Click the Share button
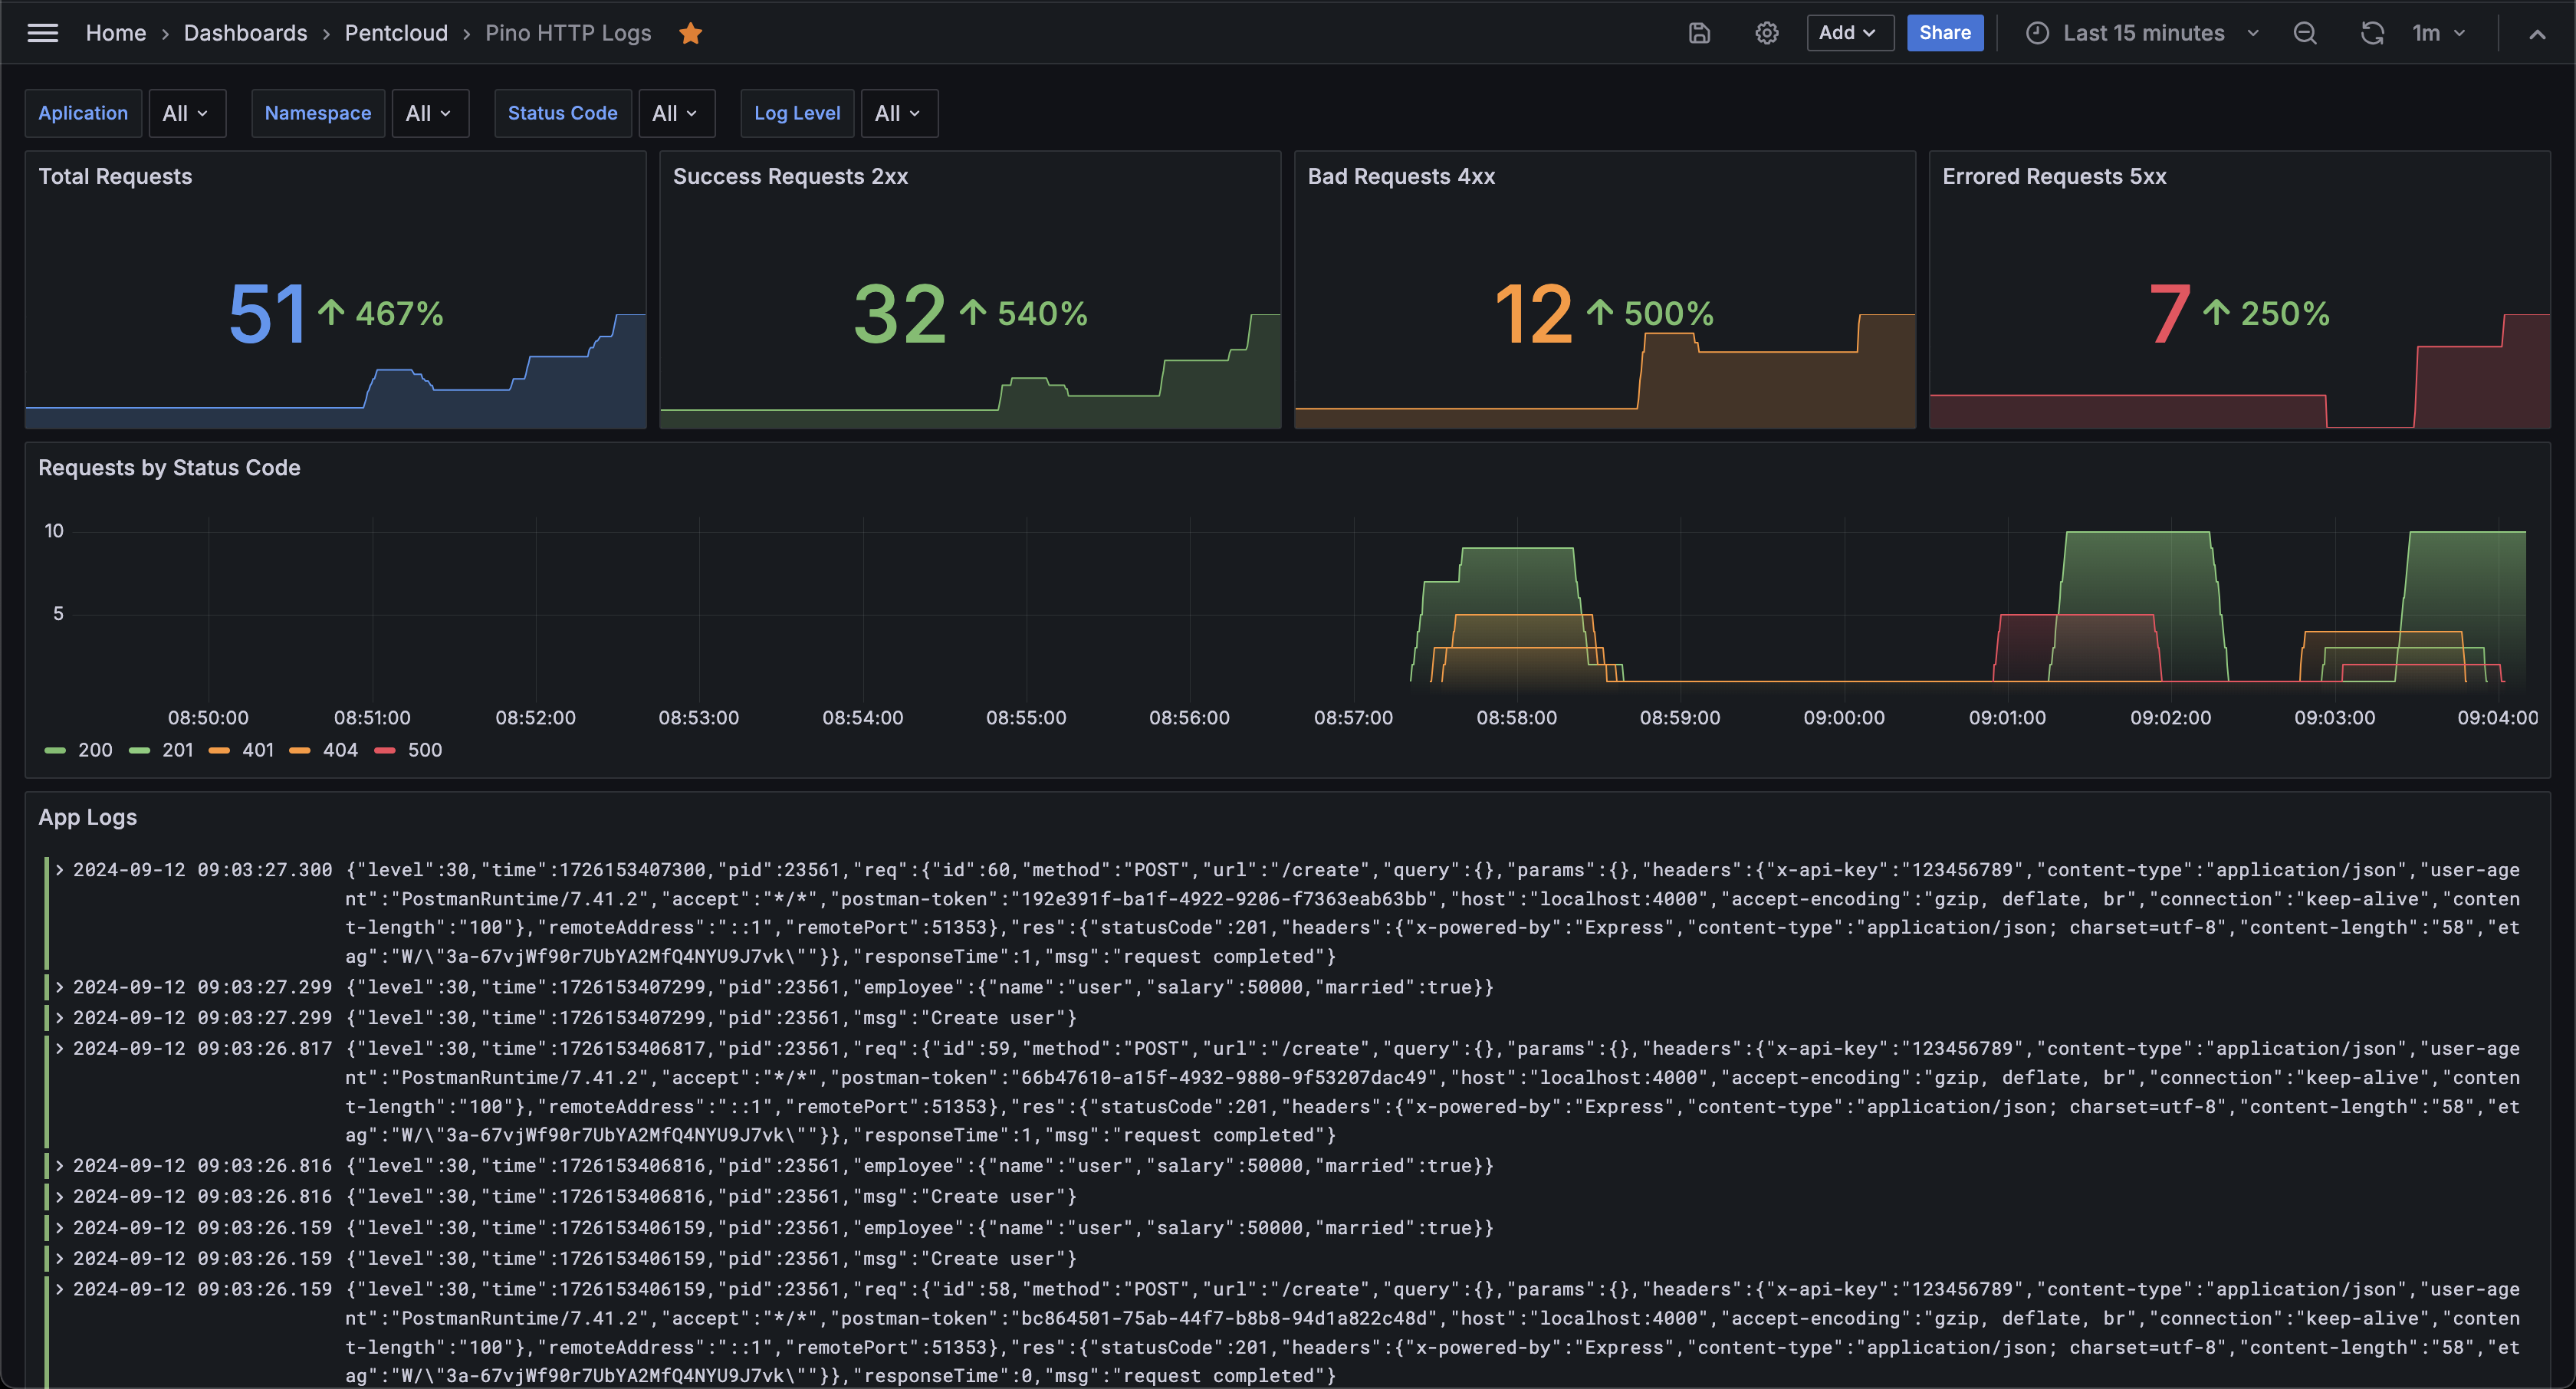 pos(1944,33)
